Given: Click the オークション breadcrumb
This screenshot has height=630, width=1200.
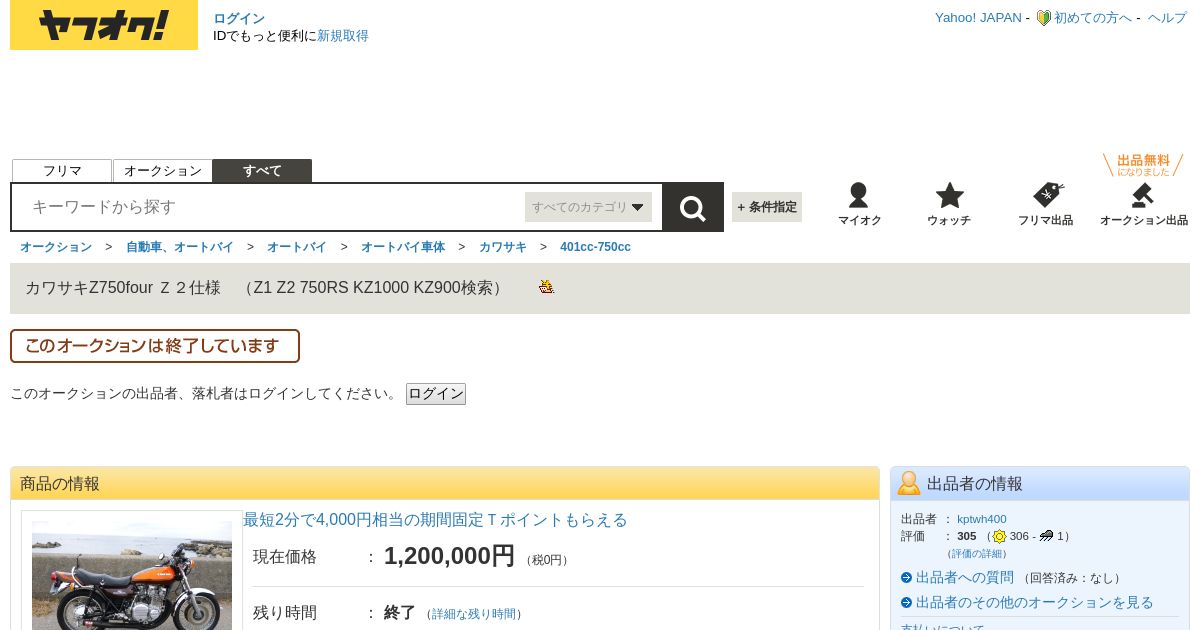Looking at the screenshot, I should (56, 247).
